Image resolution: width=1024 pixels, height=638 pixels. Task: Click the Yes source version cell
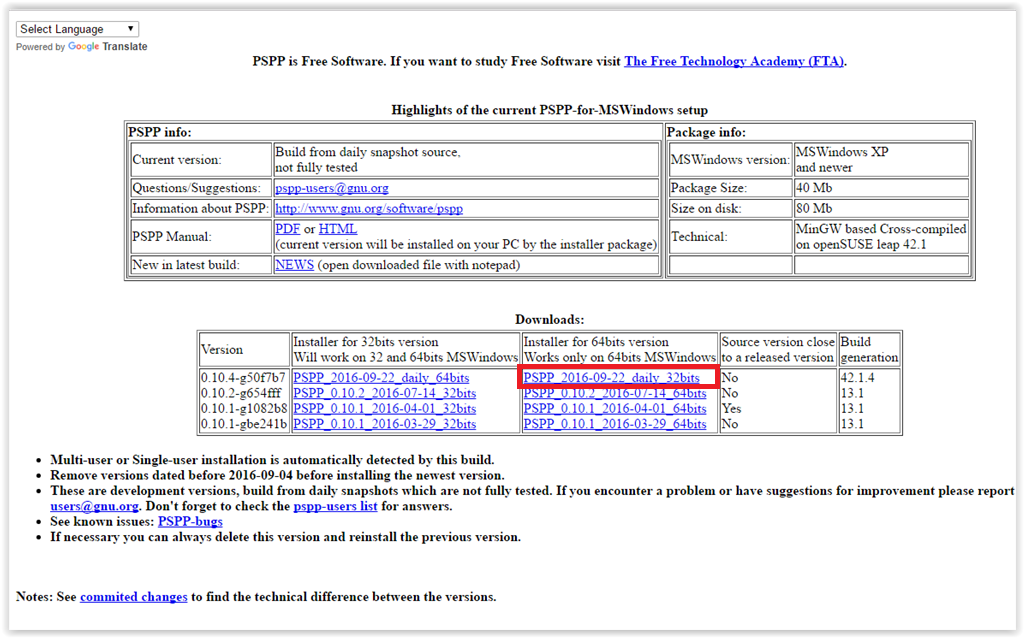point(731,409)
